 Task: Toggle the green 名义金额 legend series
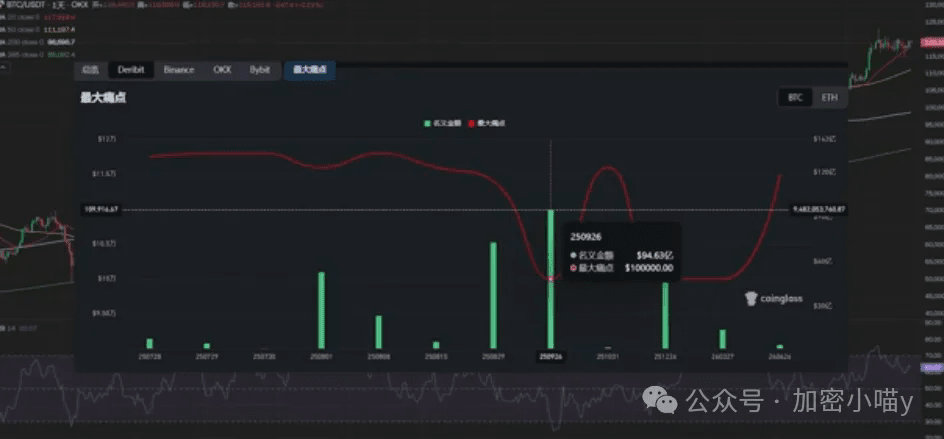click(x=440, y=123)
